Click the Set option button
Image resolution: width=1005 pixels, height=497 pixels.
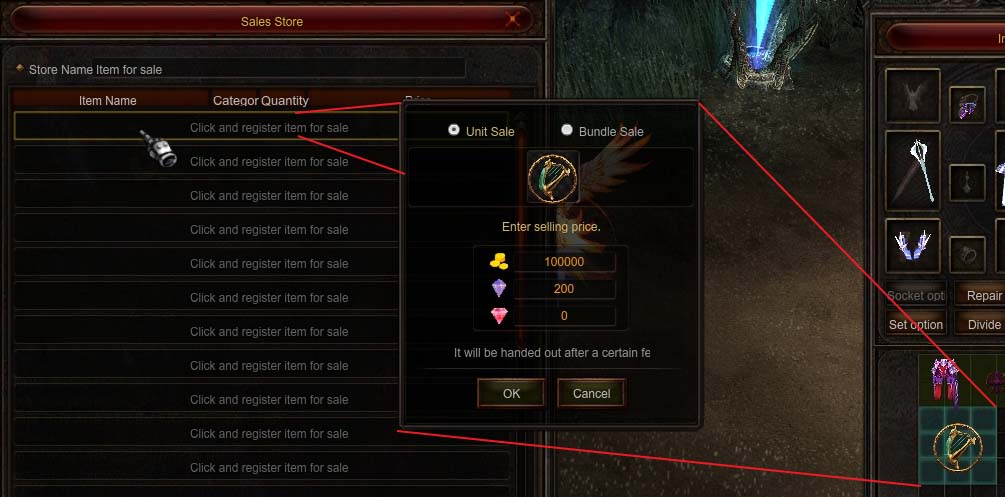pos(916,324)
